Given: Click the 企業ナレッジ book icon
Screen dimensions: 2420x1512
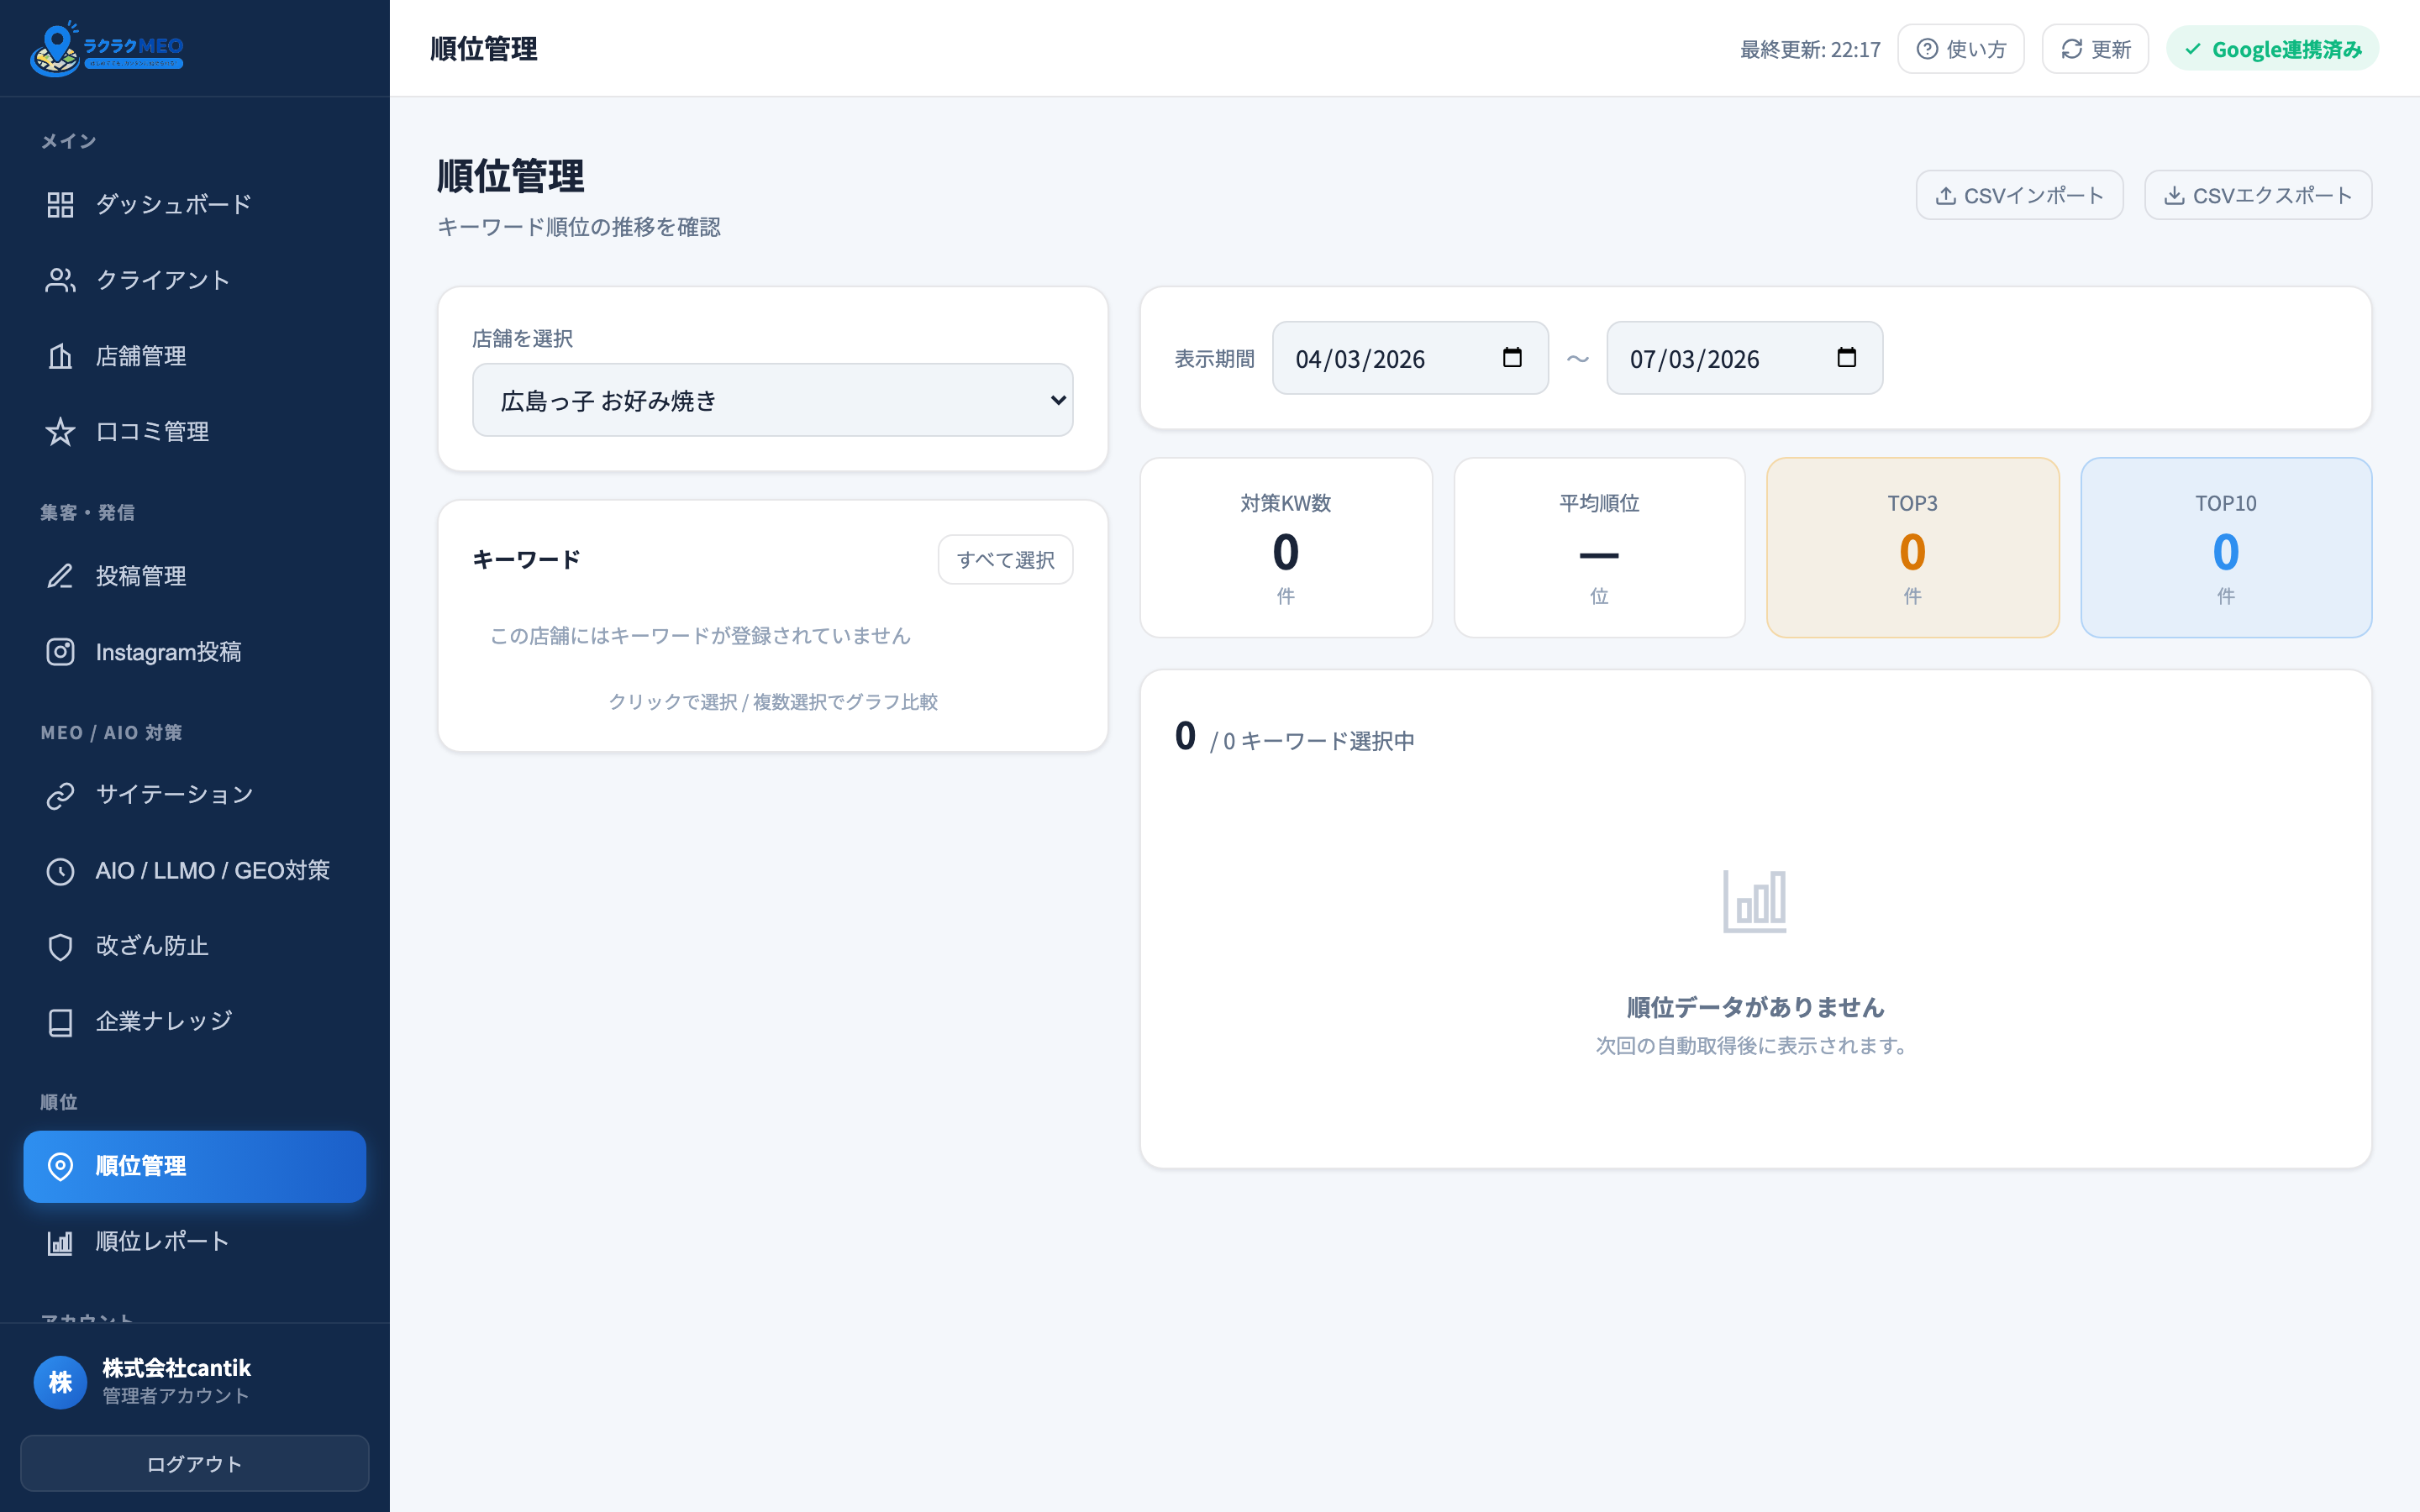Looking at the screenshot, I should (x=60, y=1022).
